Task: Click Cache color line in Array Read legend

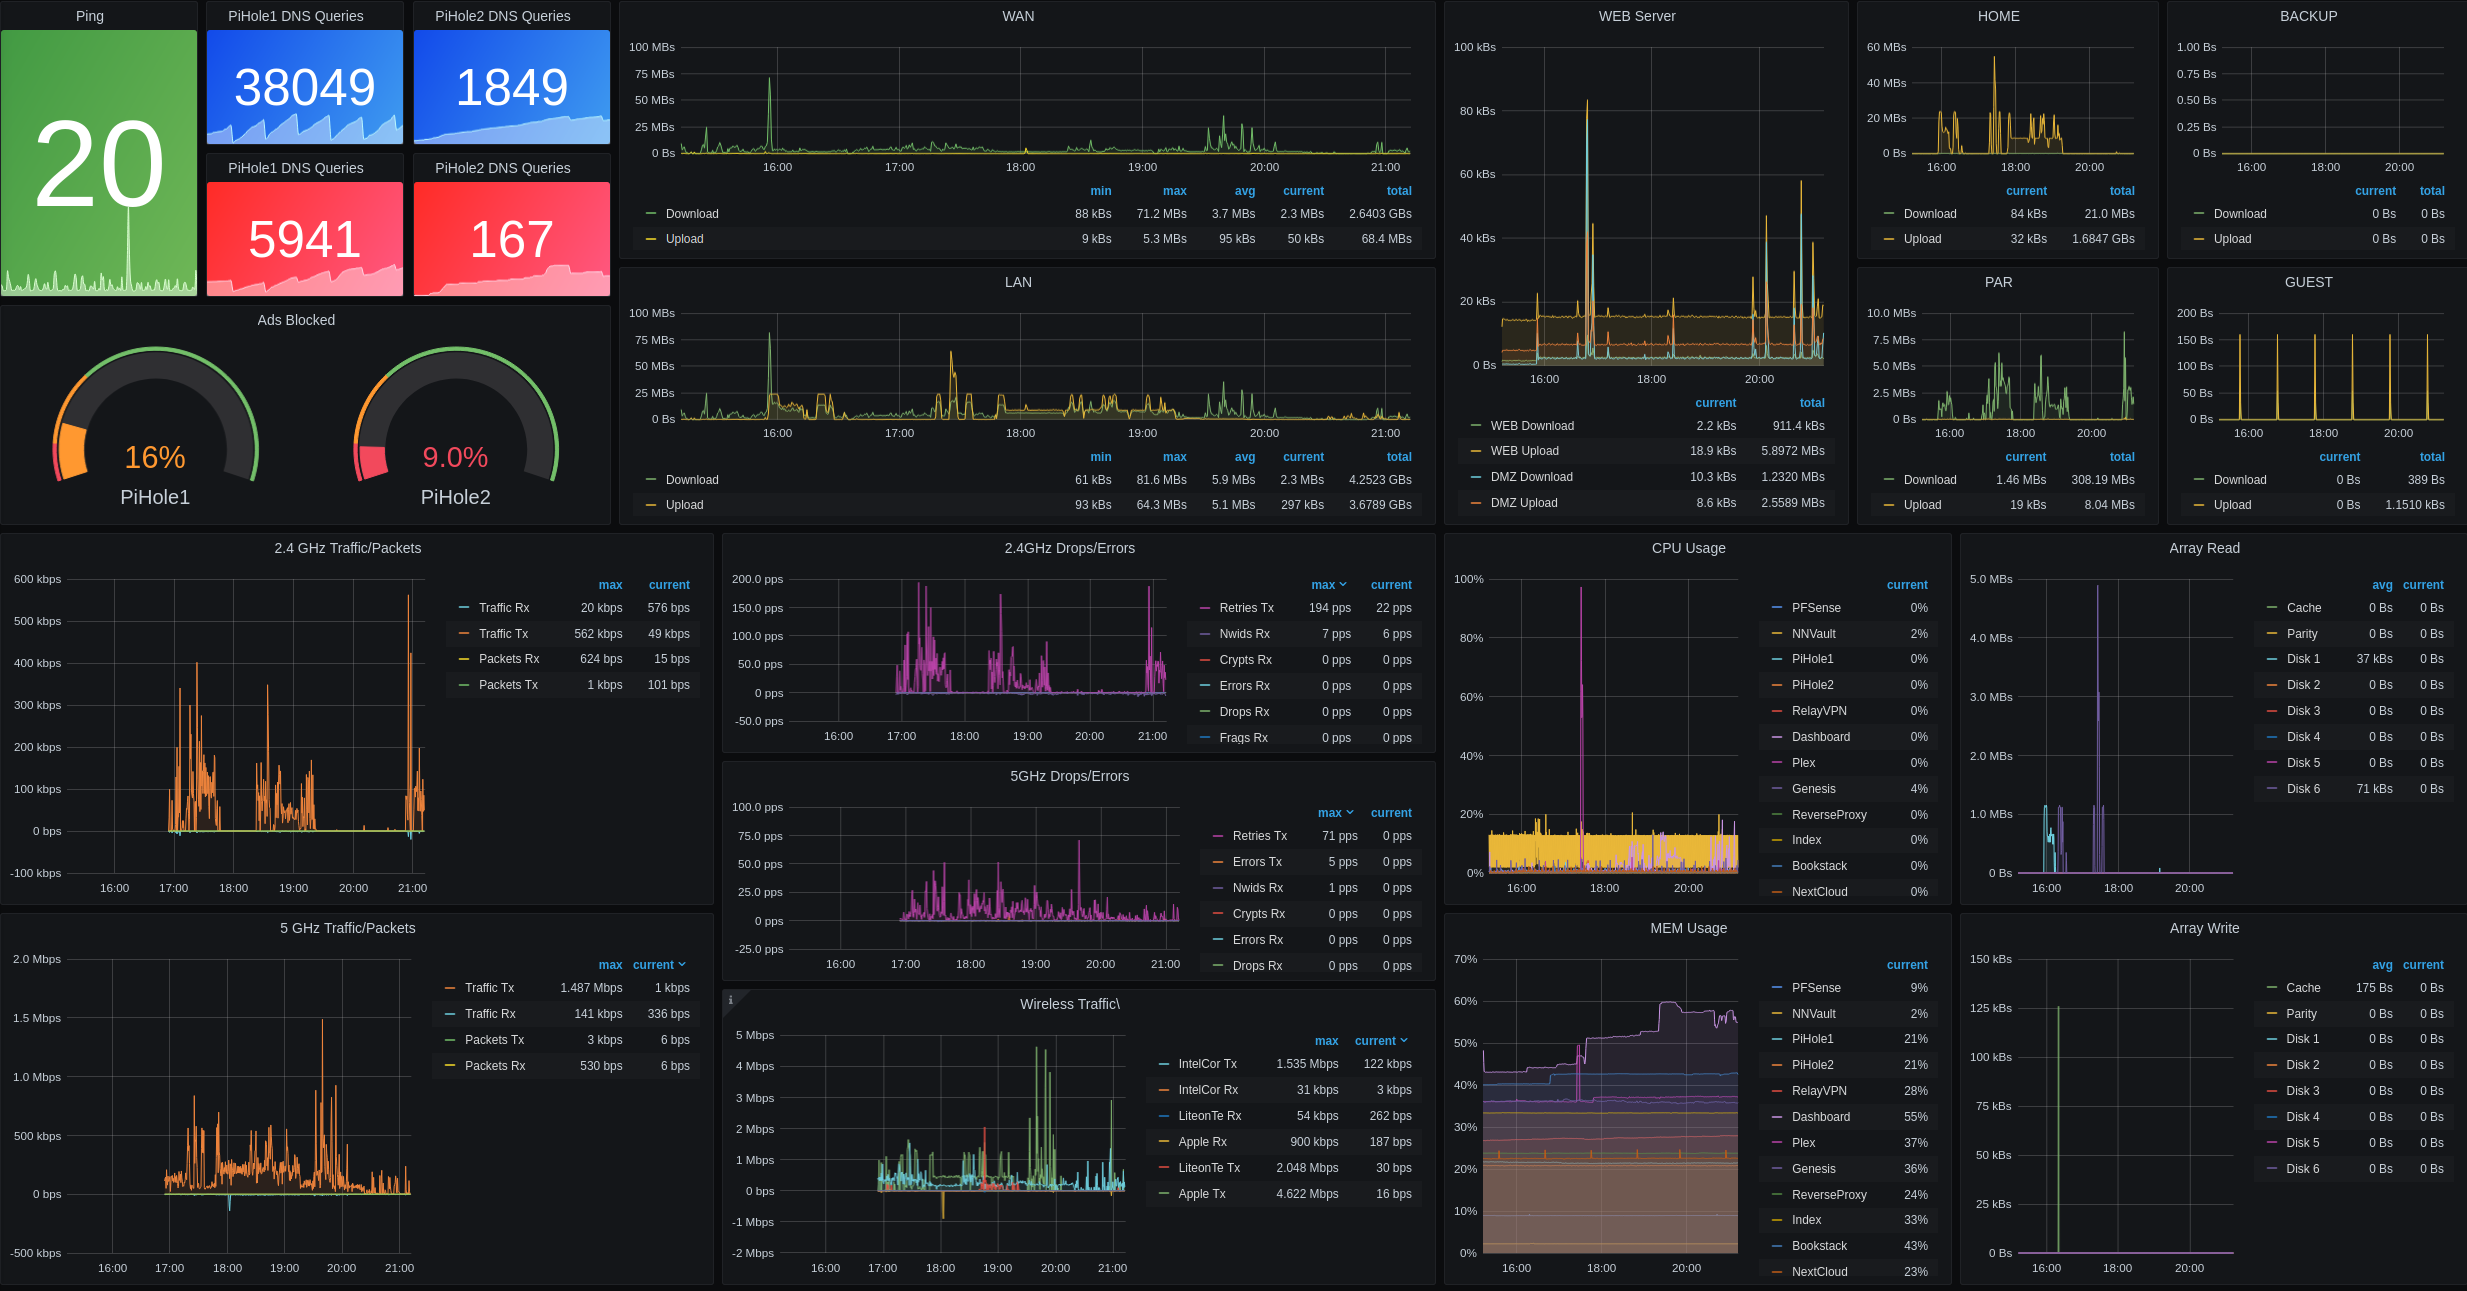Action: tap(2272, 608)
